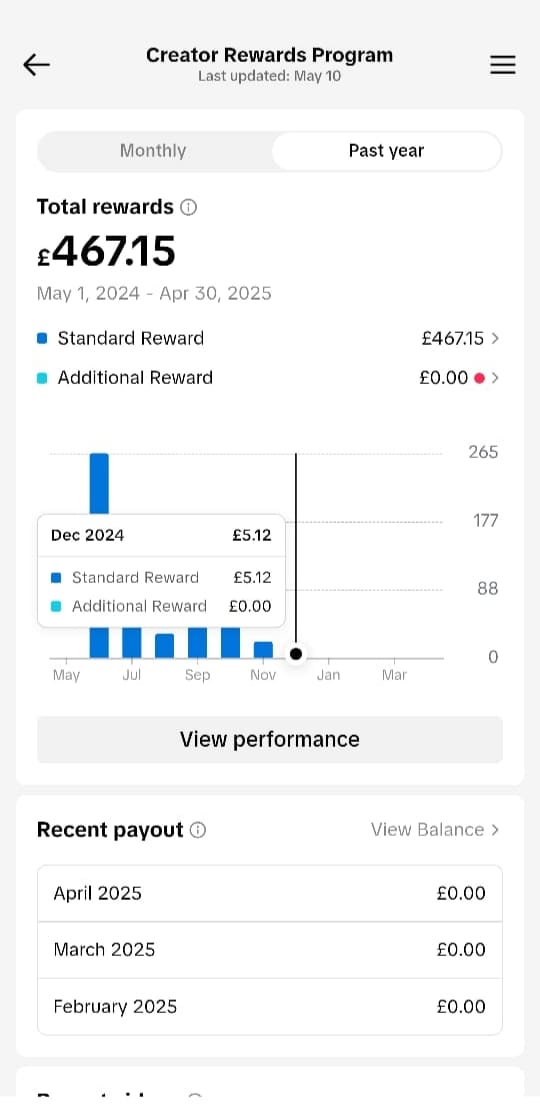Click the November bar in chart
The height and width of the screenshot is (1104, 540).
tap(263, 650)
